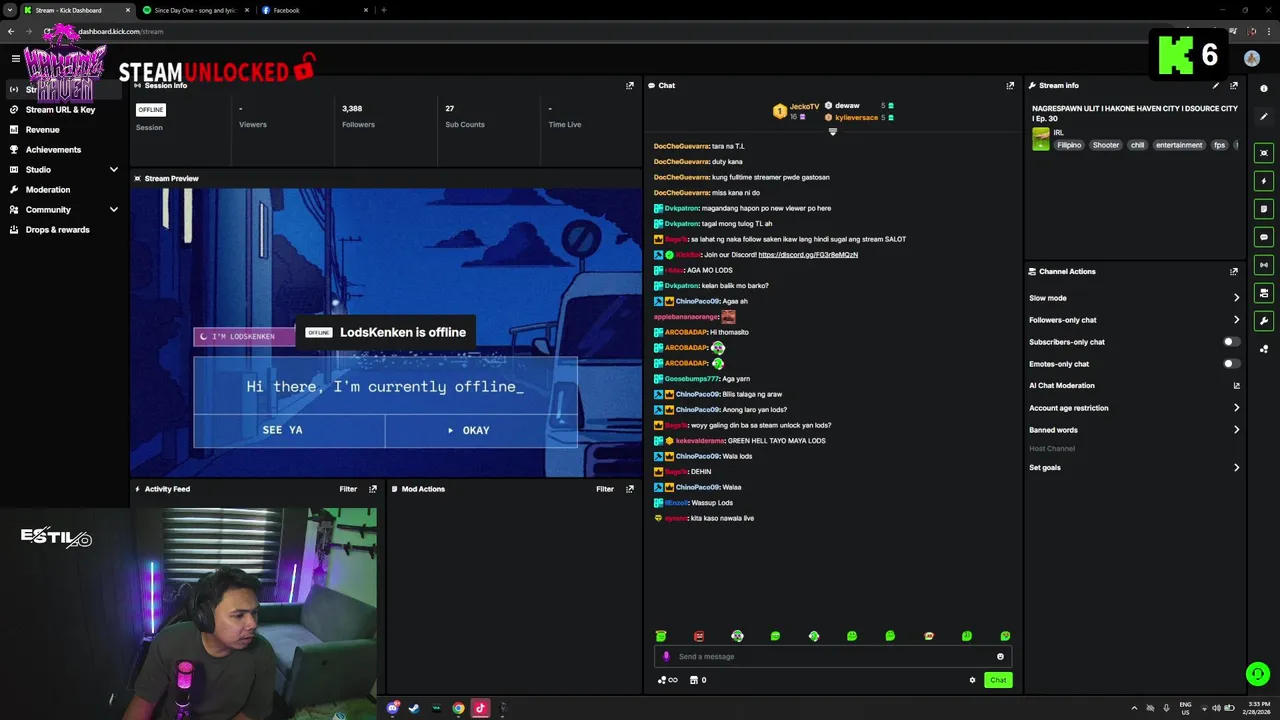The height and width of the screenshot is (720, 1280).
Task: Open chat settings gear
Action: point(972,680)
